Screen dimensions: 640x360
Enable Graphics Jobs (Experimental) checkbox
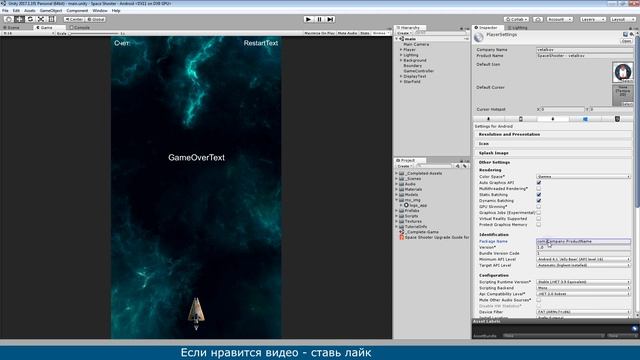[539, 213]
